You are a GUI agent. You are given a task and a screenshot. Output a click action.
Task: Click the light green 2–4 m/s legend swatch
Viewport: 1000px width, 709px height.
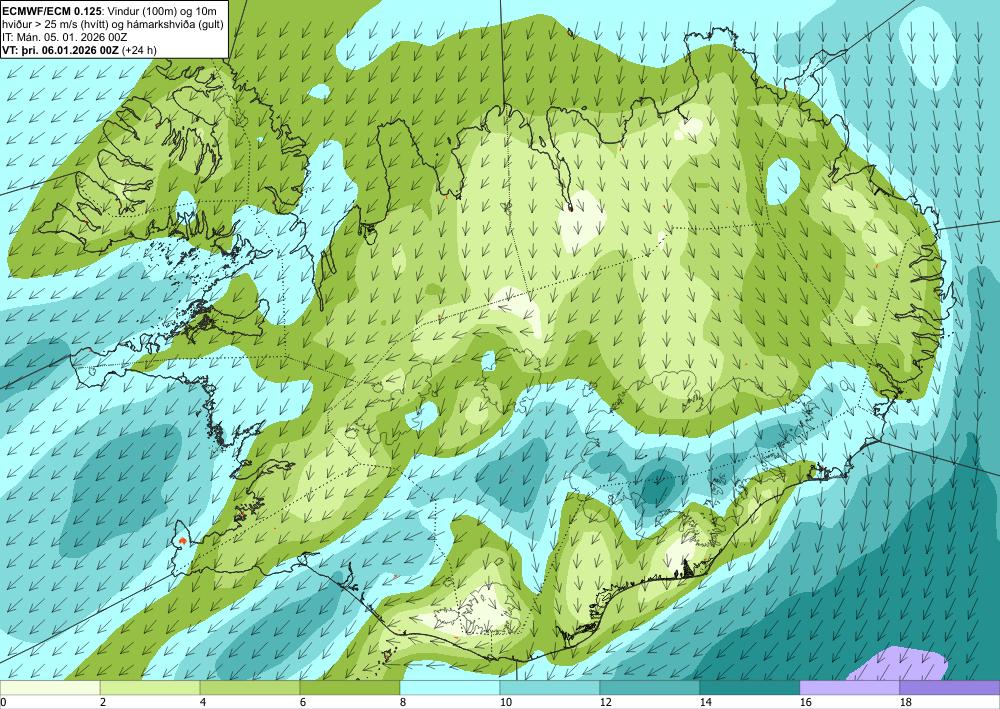(150, 688)
